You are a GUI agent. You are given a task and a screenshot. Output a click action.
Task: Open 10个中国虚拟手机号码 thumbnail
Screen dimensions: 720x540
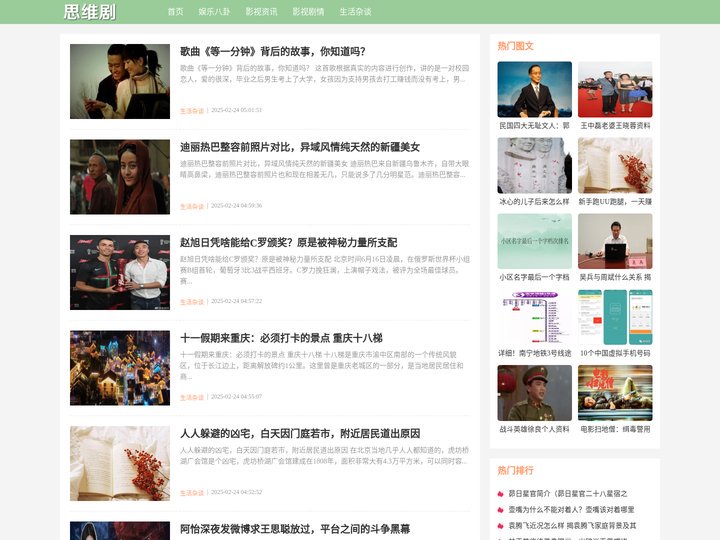click(615, 317)
